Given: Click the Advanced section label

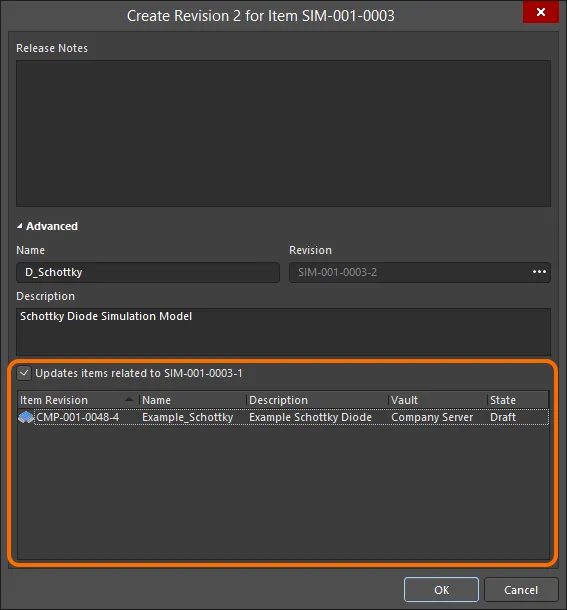Looking at the screenshot, I should 52,226.
